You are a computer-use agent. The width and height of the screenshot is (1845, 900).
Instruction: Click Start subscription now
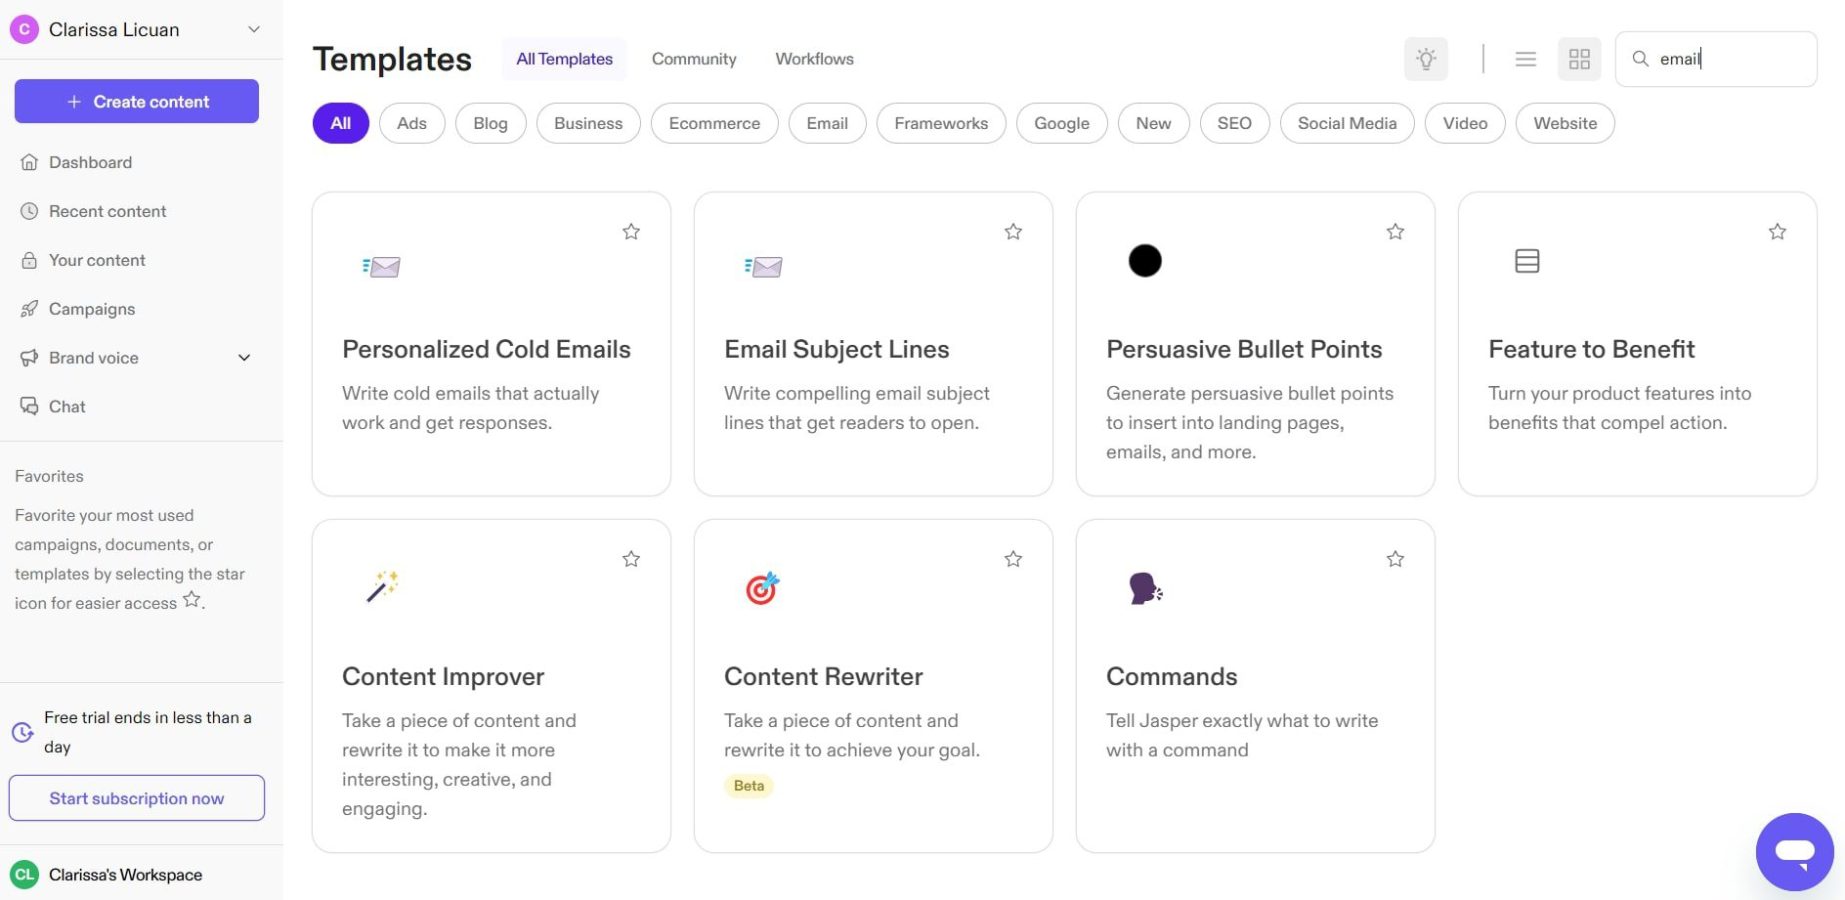tap(136, 798)
